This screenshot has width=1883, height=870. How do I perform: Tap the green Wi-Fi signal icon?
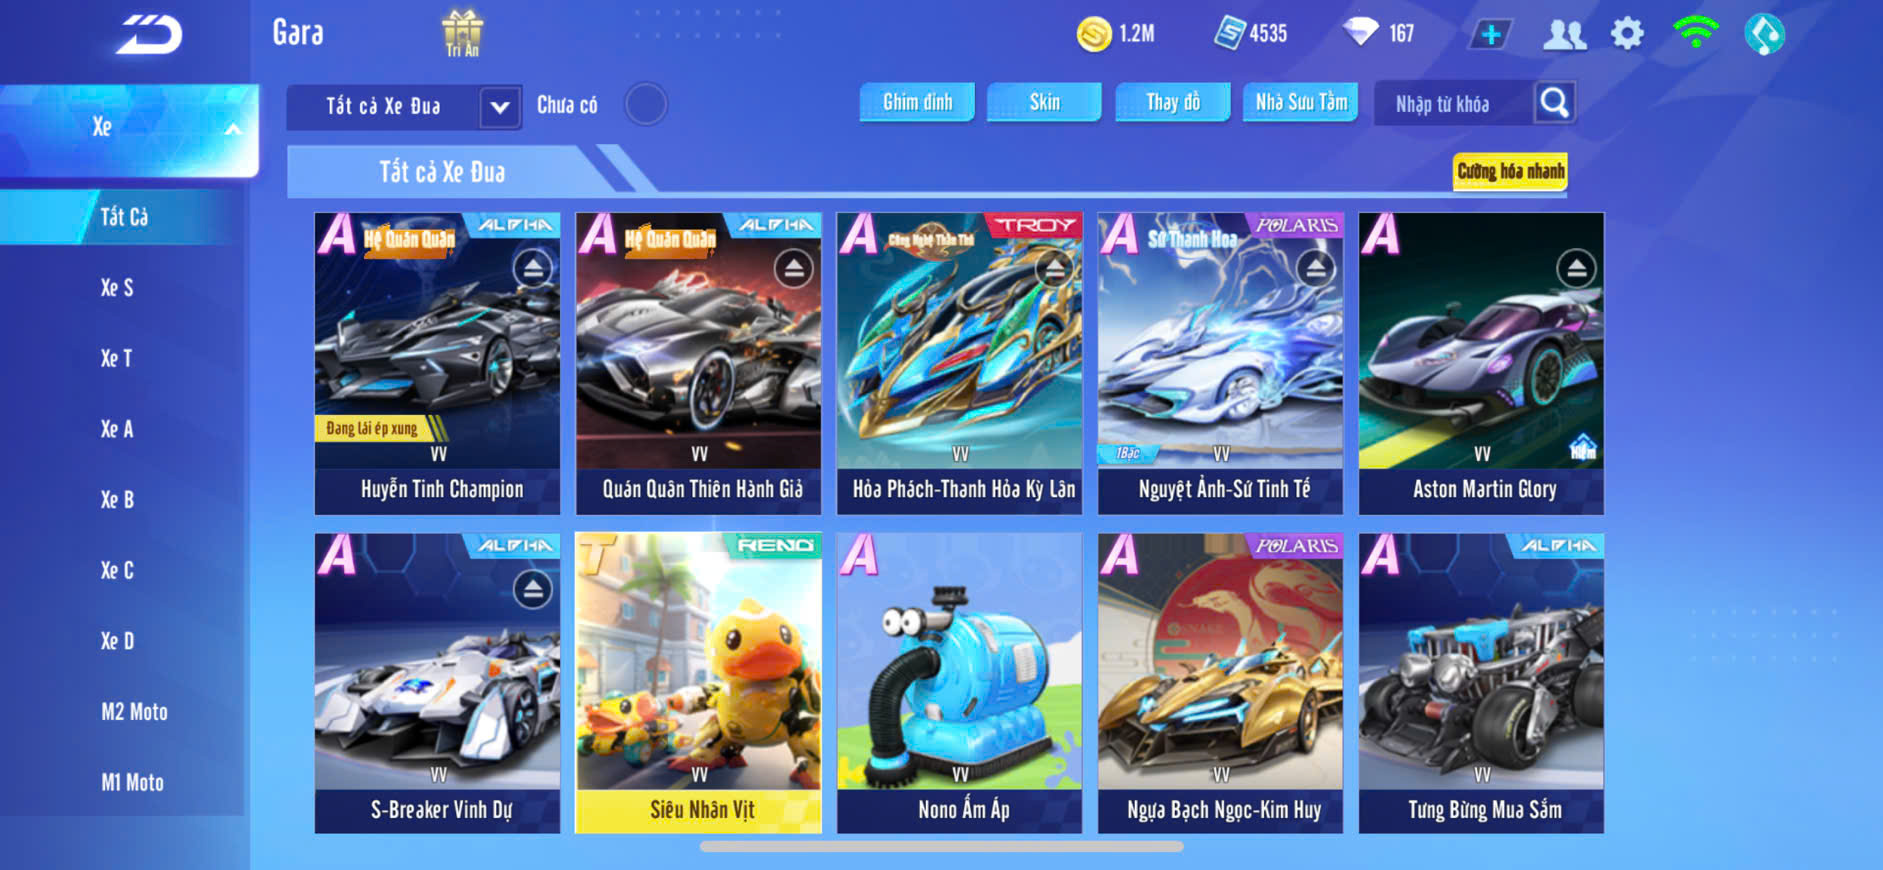point(1695,33)
